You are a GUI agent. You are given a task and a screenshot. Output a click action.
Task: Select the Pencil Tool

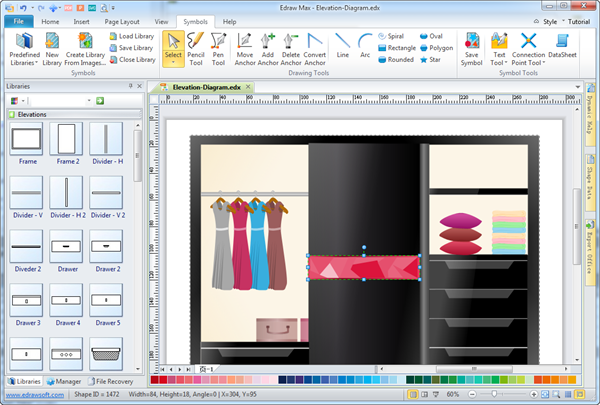coord(196,47)
